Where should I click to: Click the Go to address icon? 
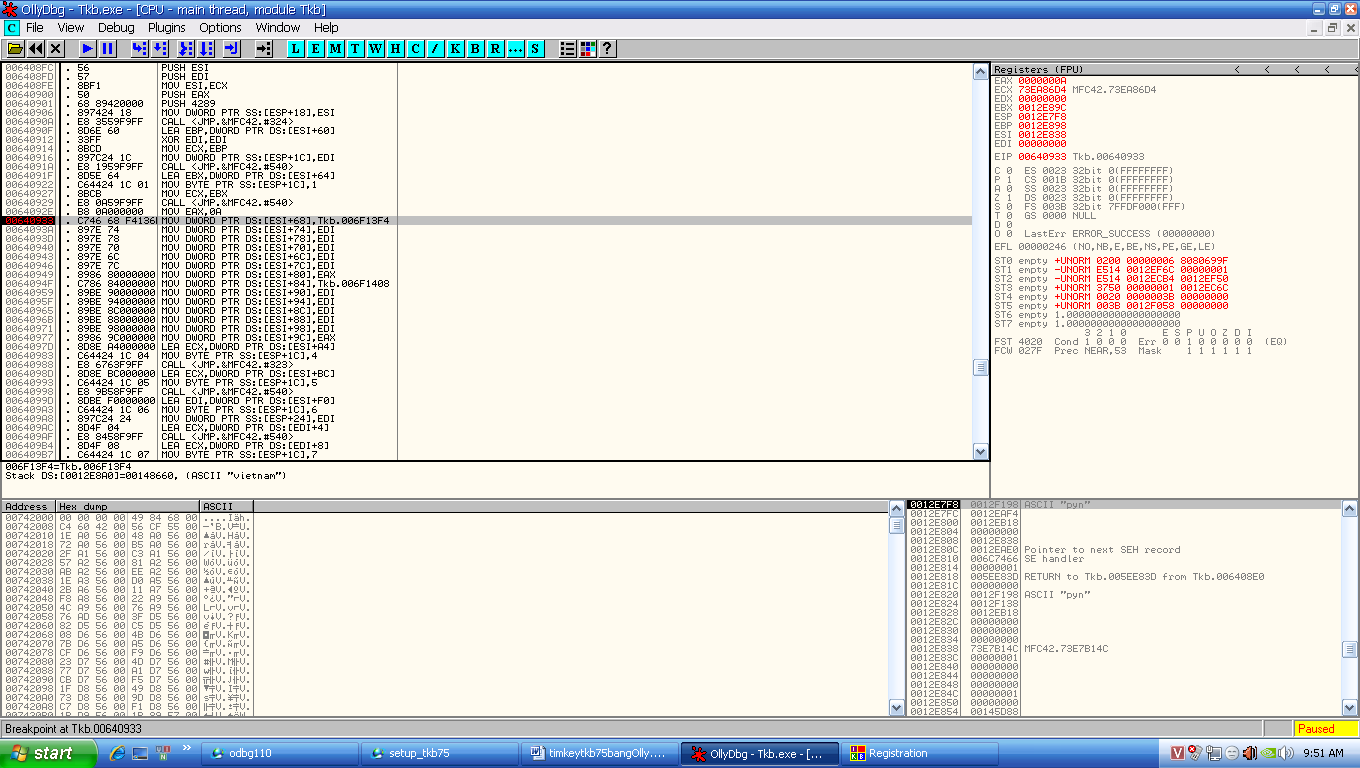(264, 48)
